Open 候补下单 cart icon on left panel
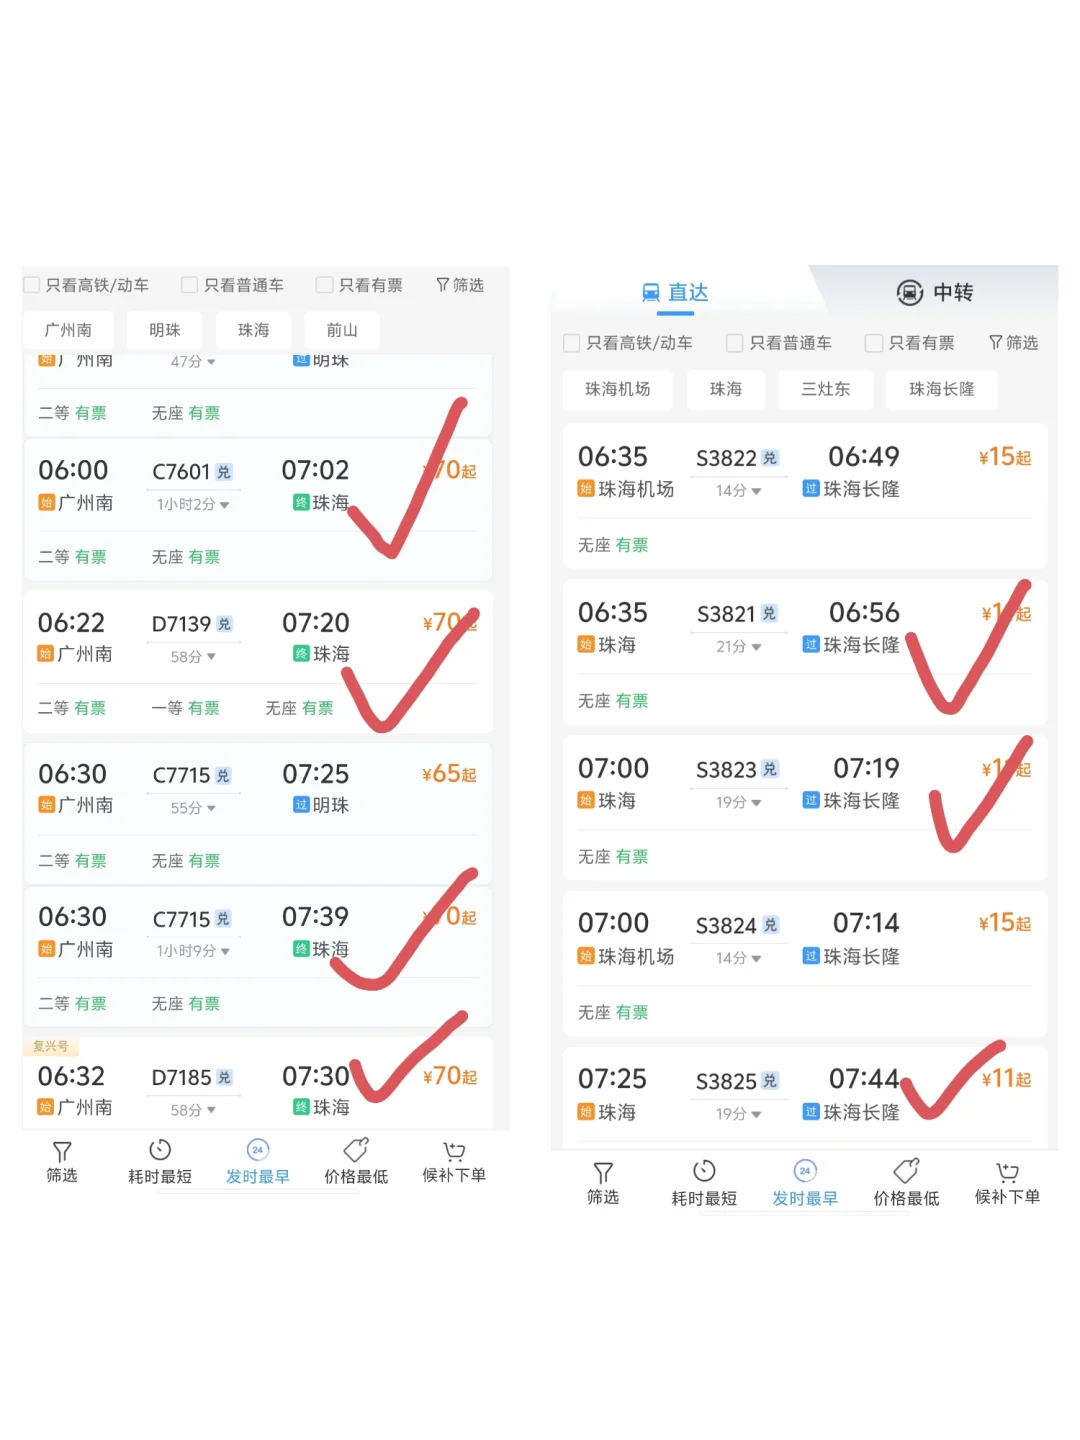 [x=453, y=1161]
